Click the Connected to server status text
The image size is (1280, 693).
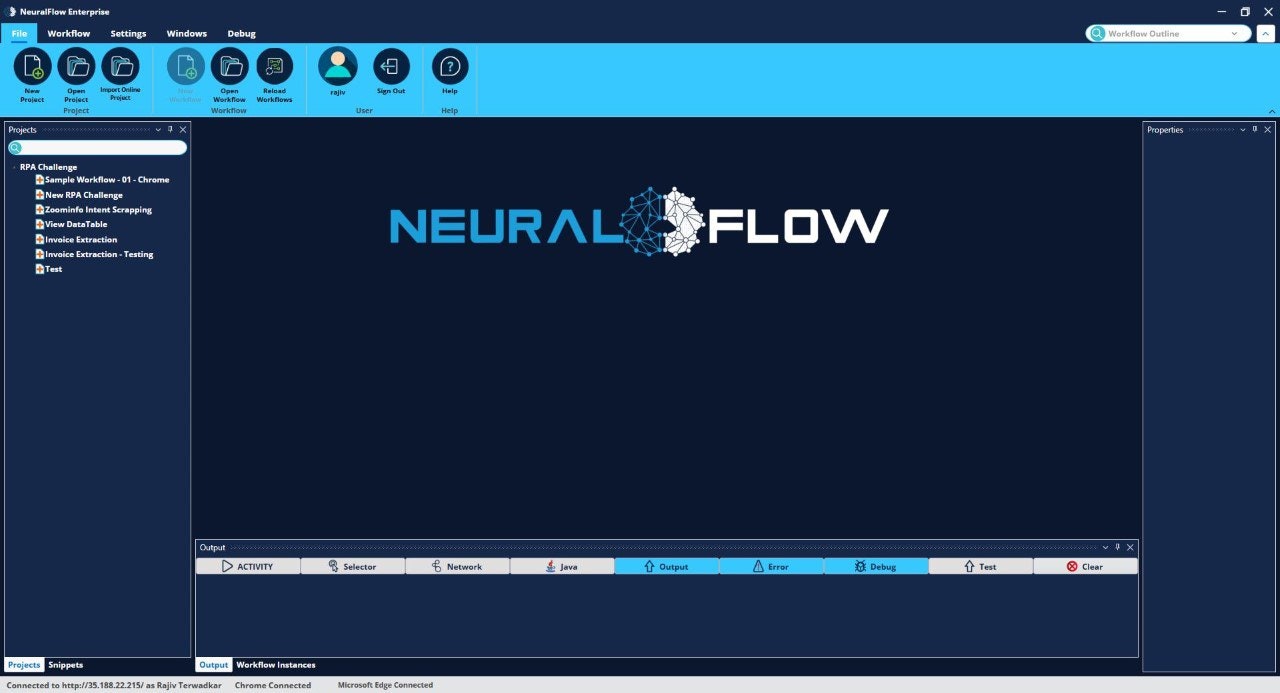coord(114,685)
